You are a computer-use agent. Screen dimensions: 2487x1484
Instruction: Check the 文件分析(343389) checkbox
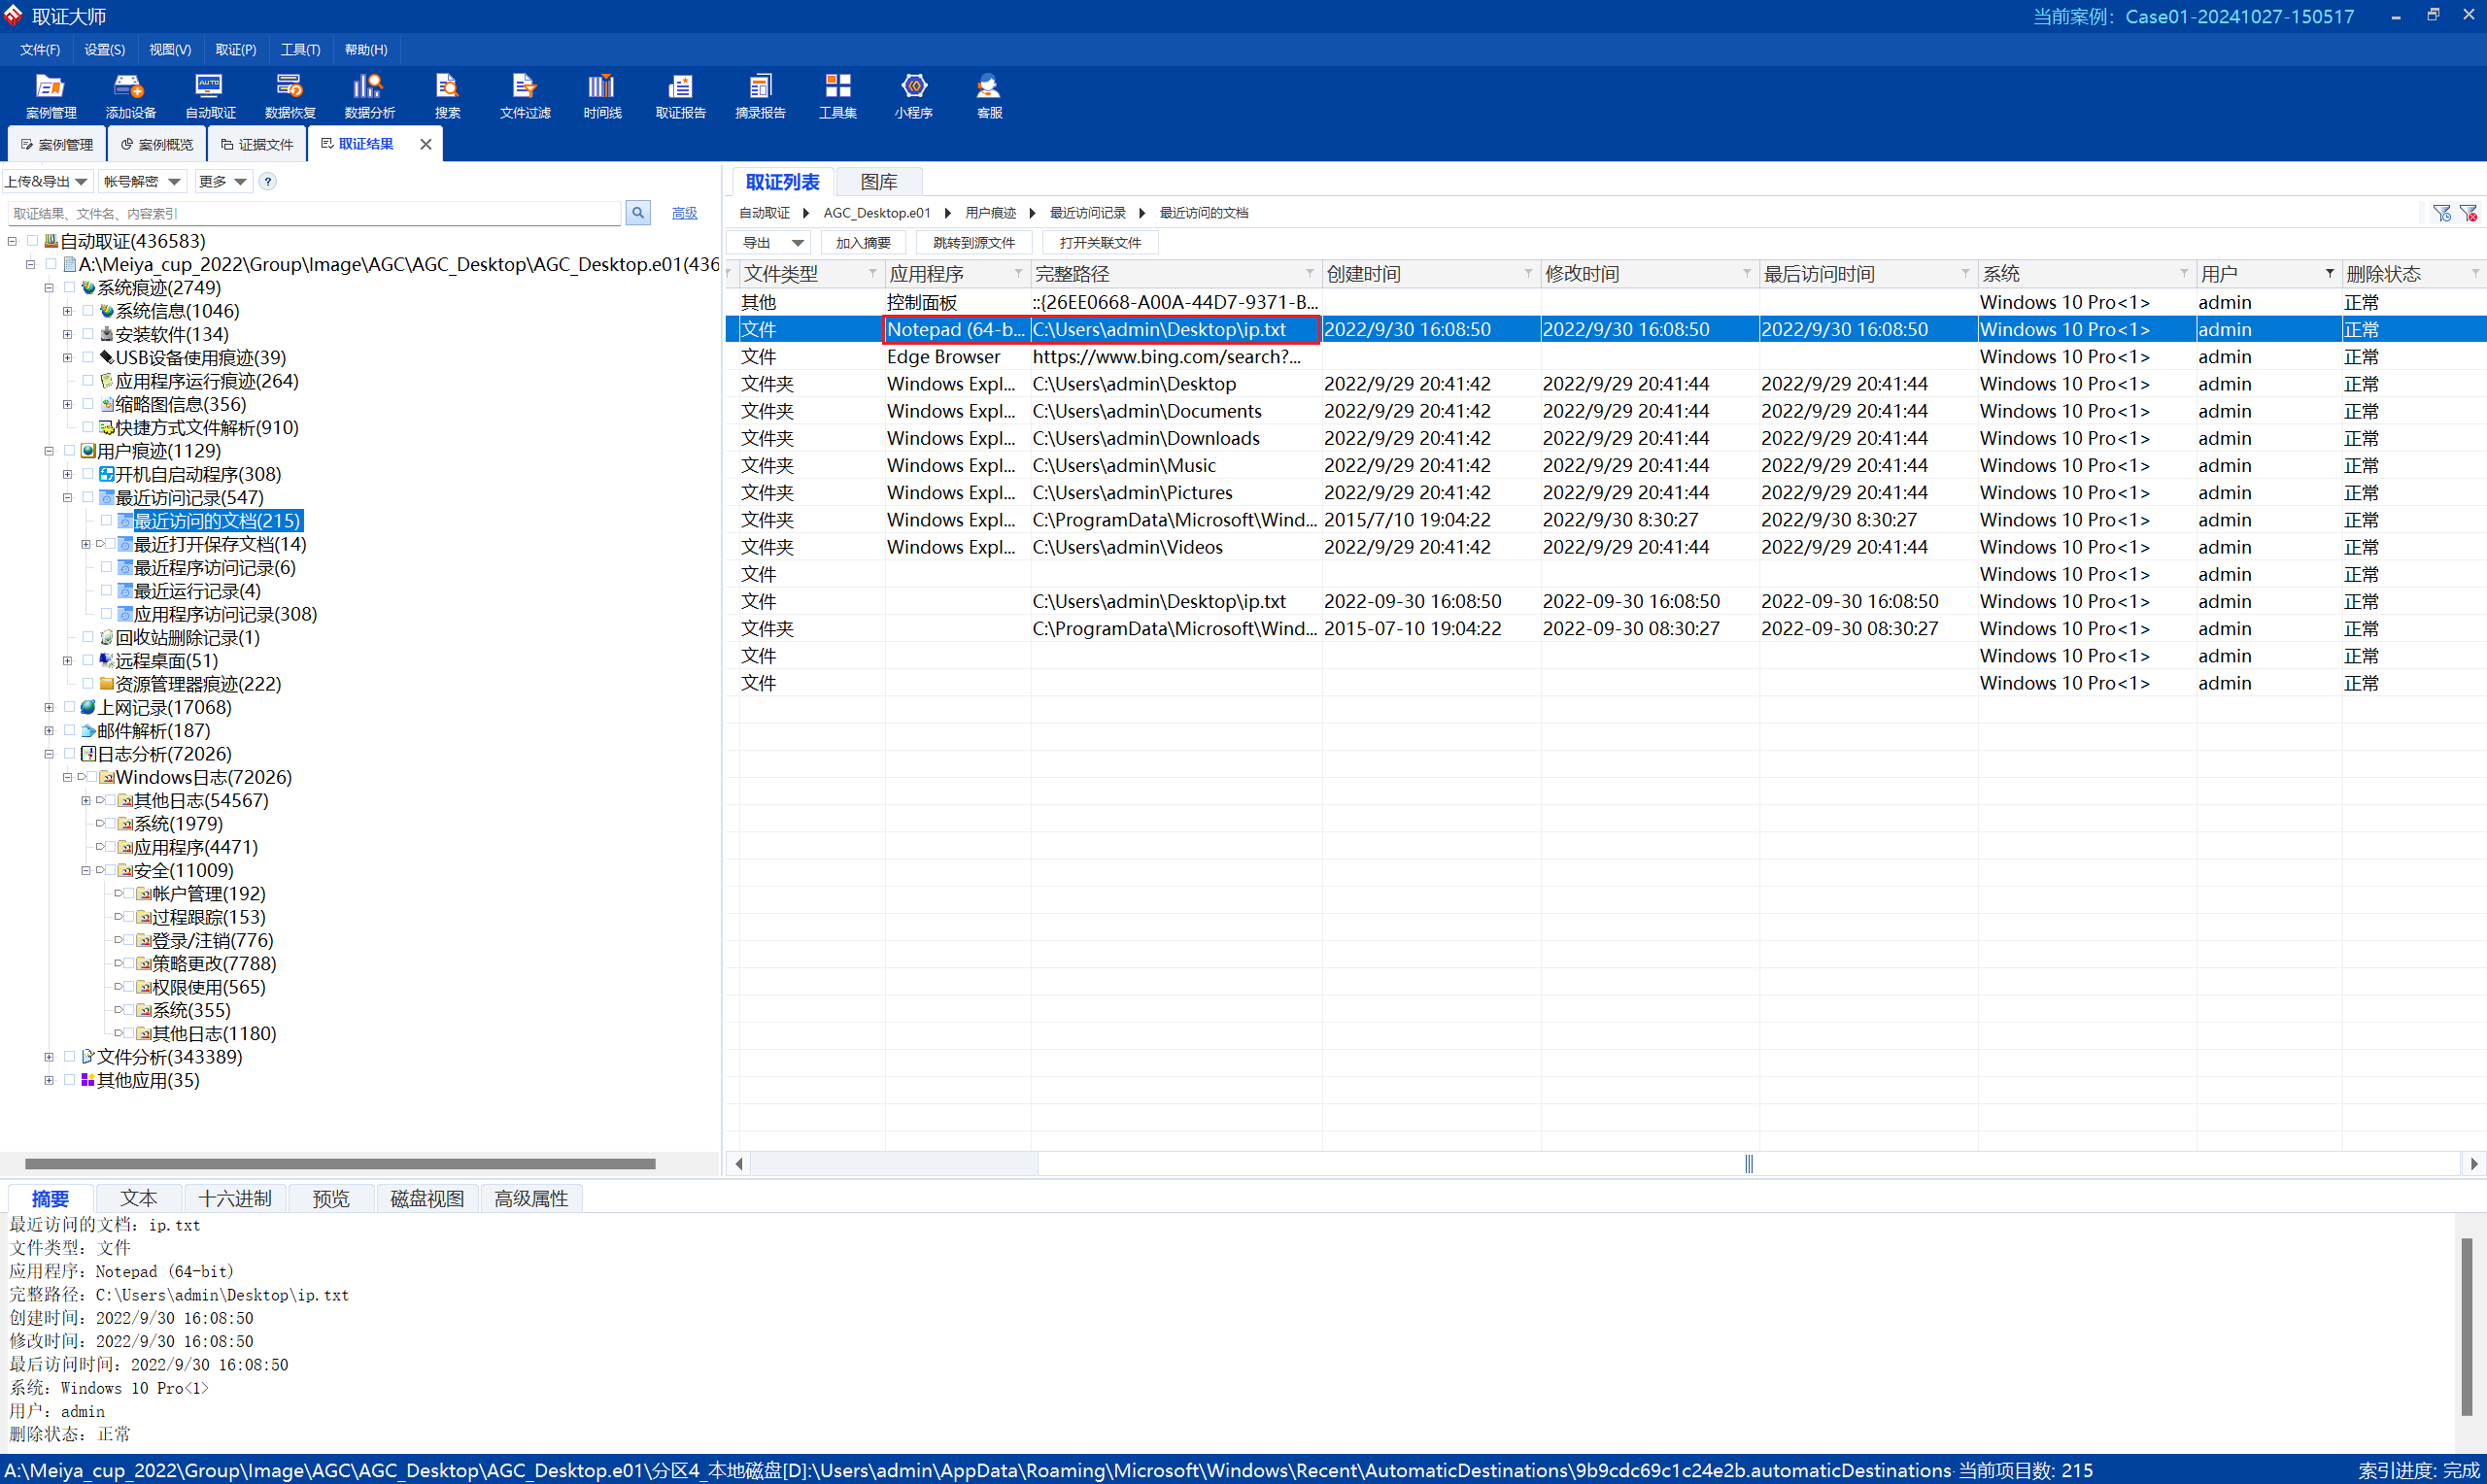(69, 1057)
